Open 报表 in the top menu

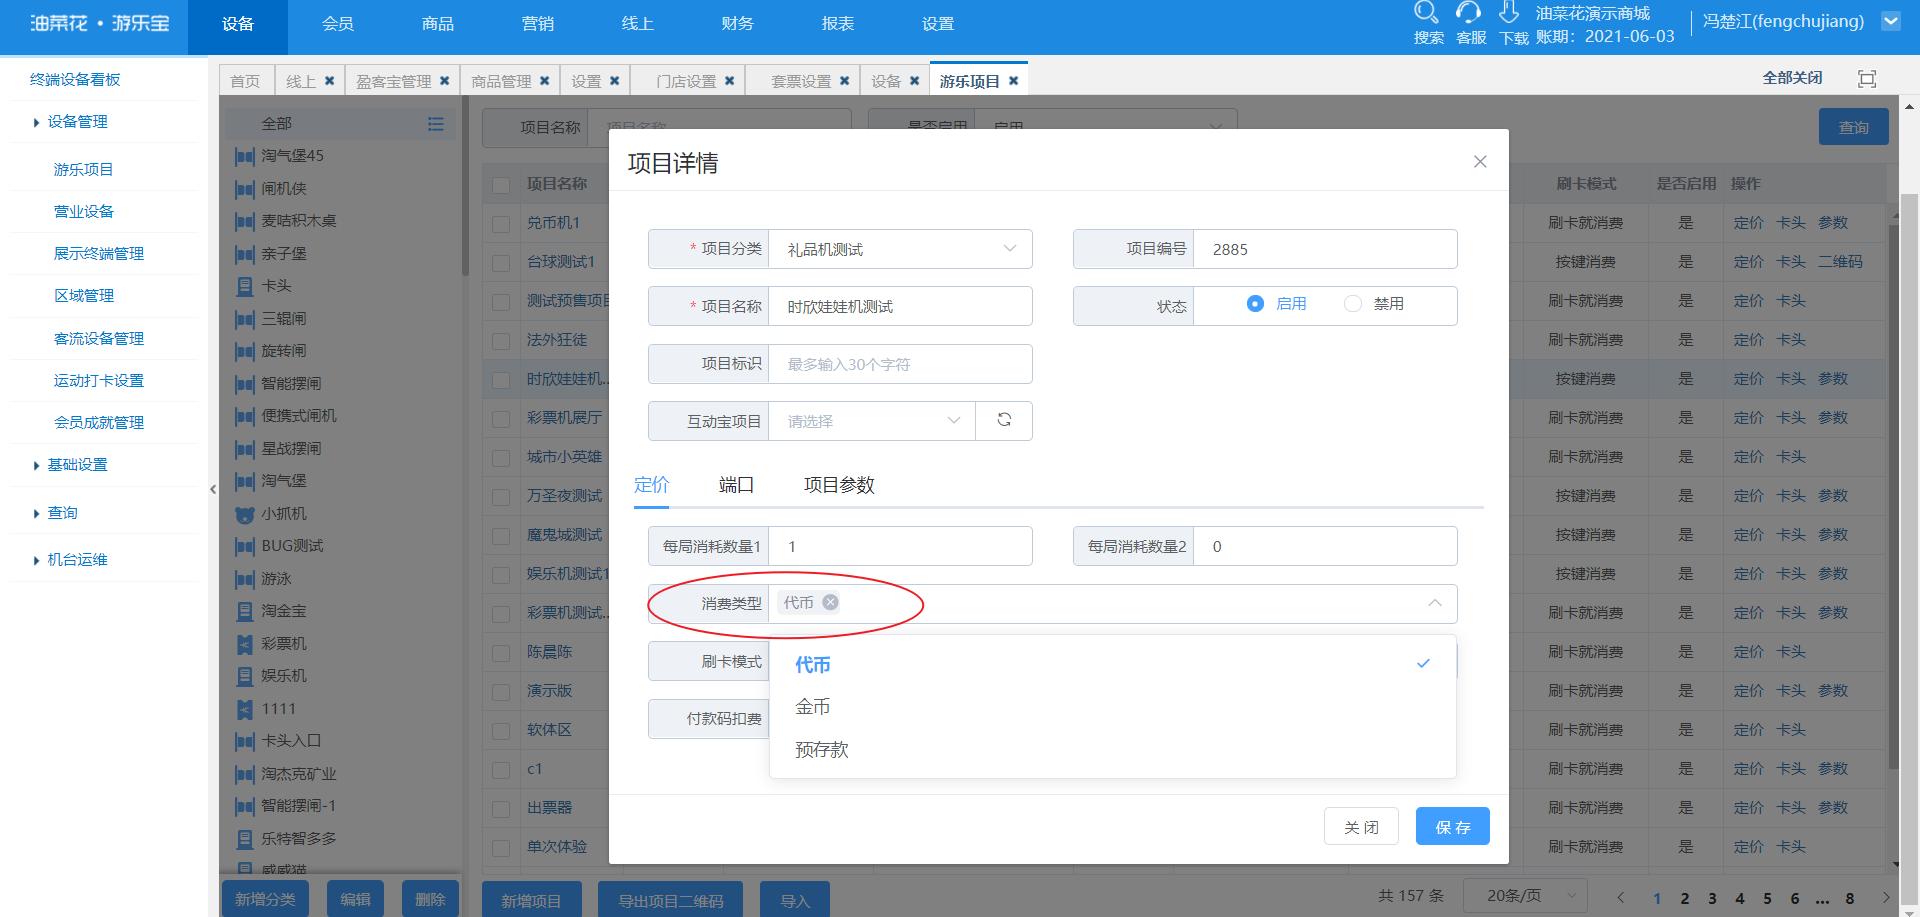point(838,24)
